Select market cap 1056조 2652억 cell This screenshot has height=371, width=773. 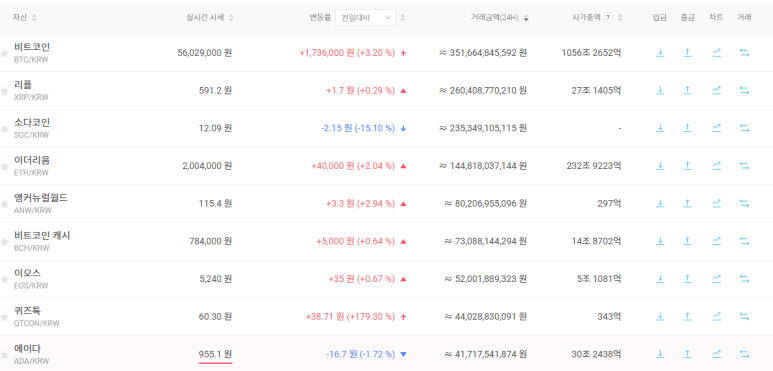(x=591, y=53)
